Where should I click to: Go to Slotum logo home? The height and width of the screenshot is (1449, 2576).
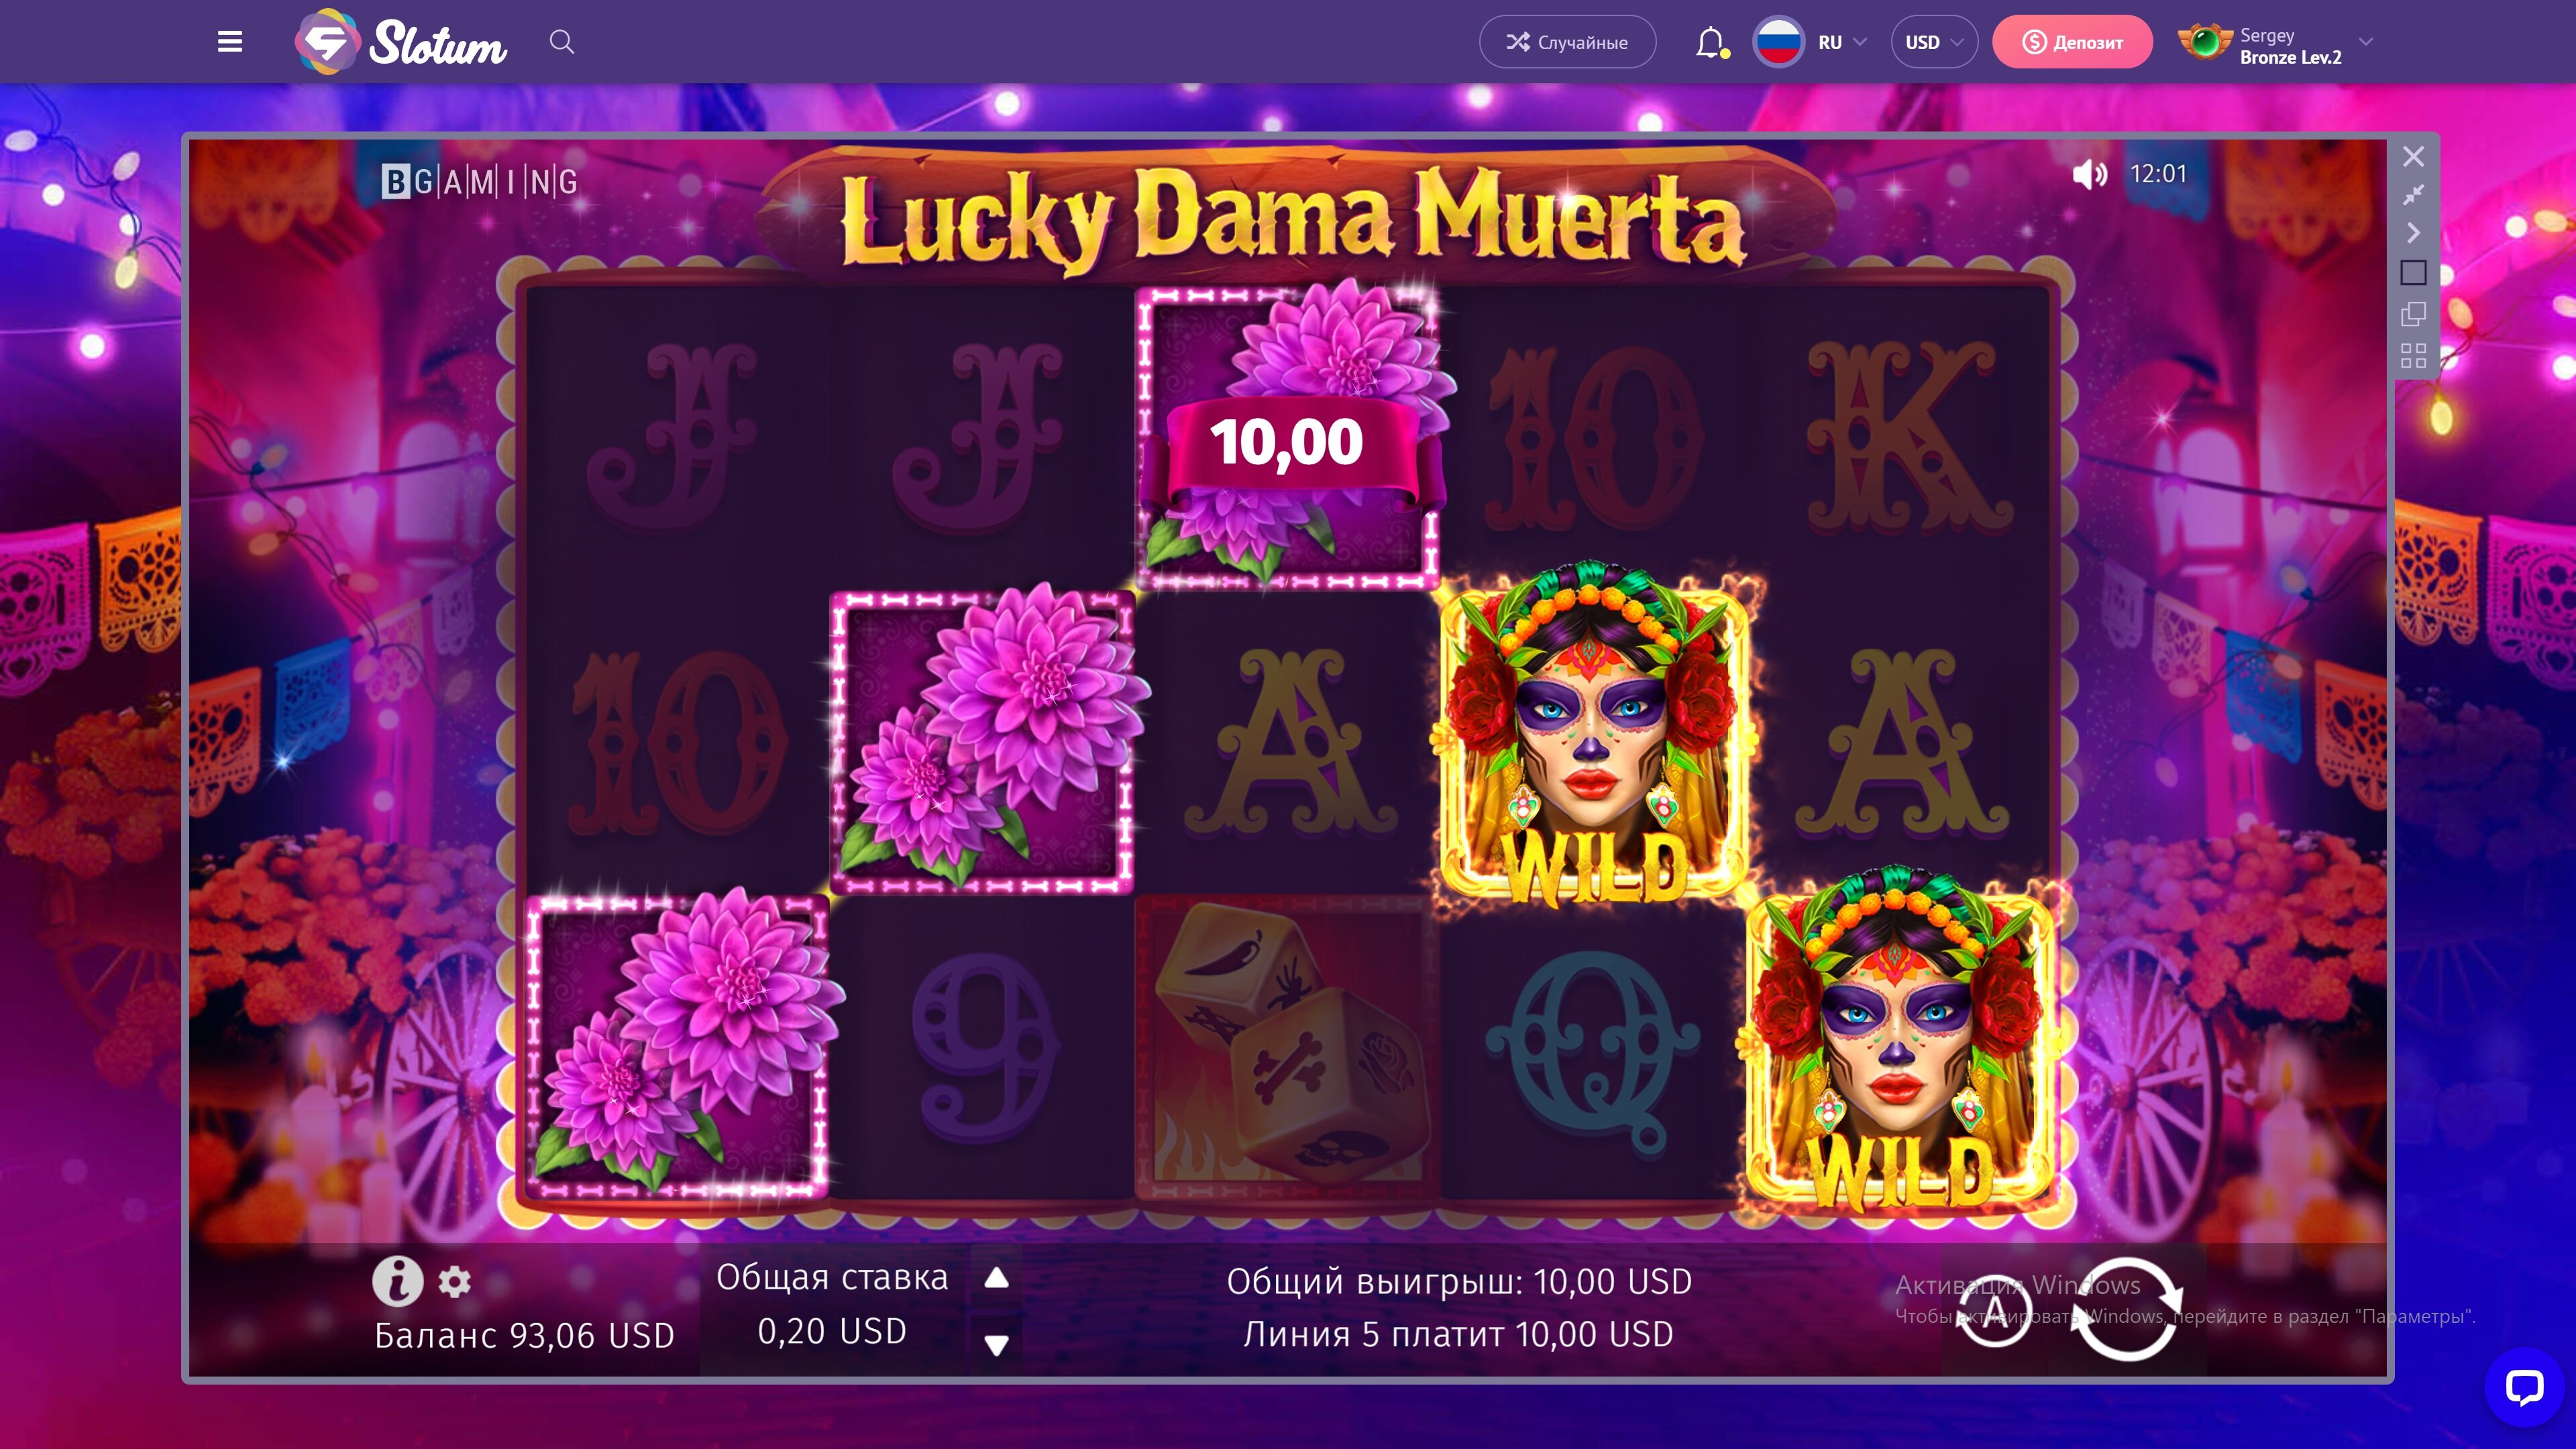point(400,42)
